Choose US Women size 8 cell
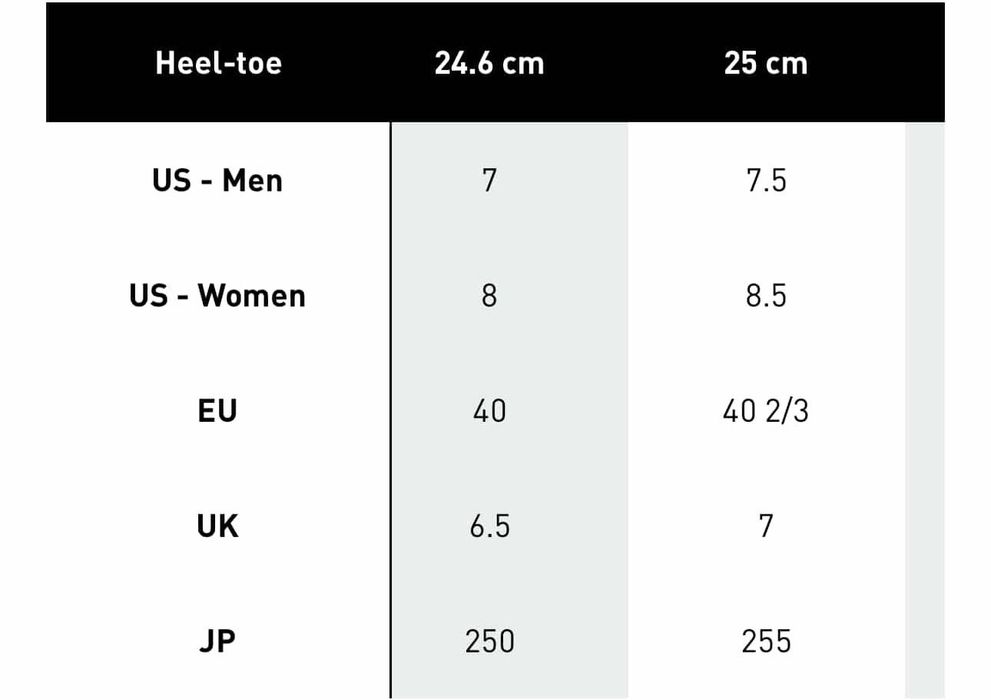This screenshot has height=700, width=991. tap(489, 296)
